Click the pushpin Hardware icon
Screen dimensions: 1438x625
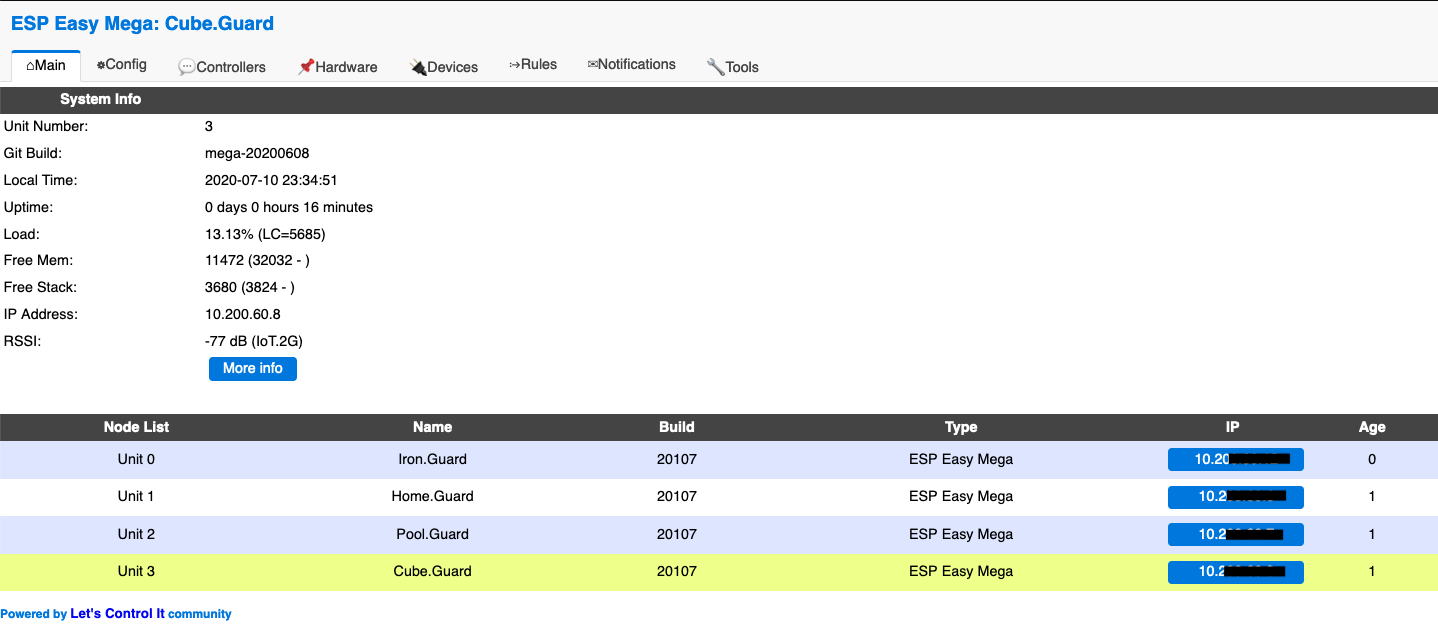(306, 67)
